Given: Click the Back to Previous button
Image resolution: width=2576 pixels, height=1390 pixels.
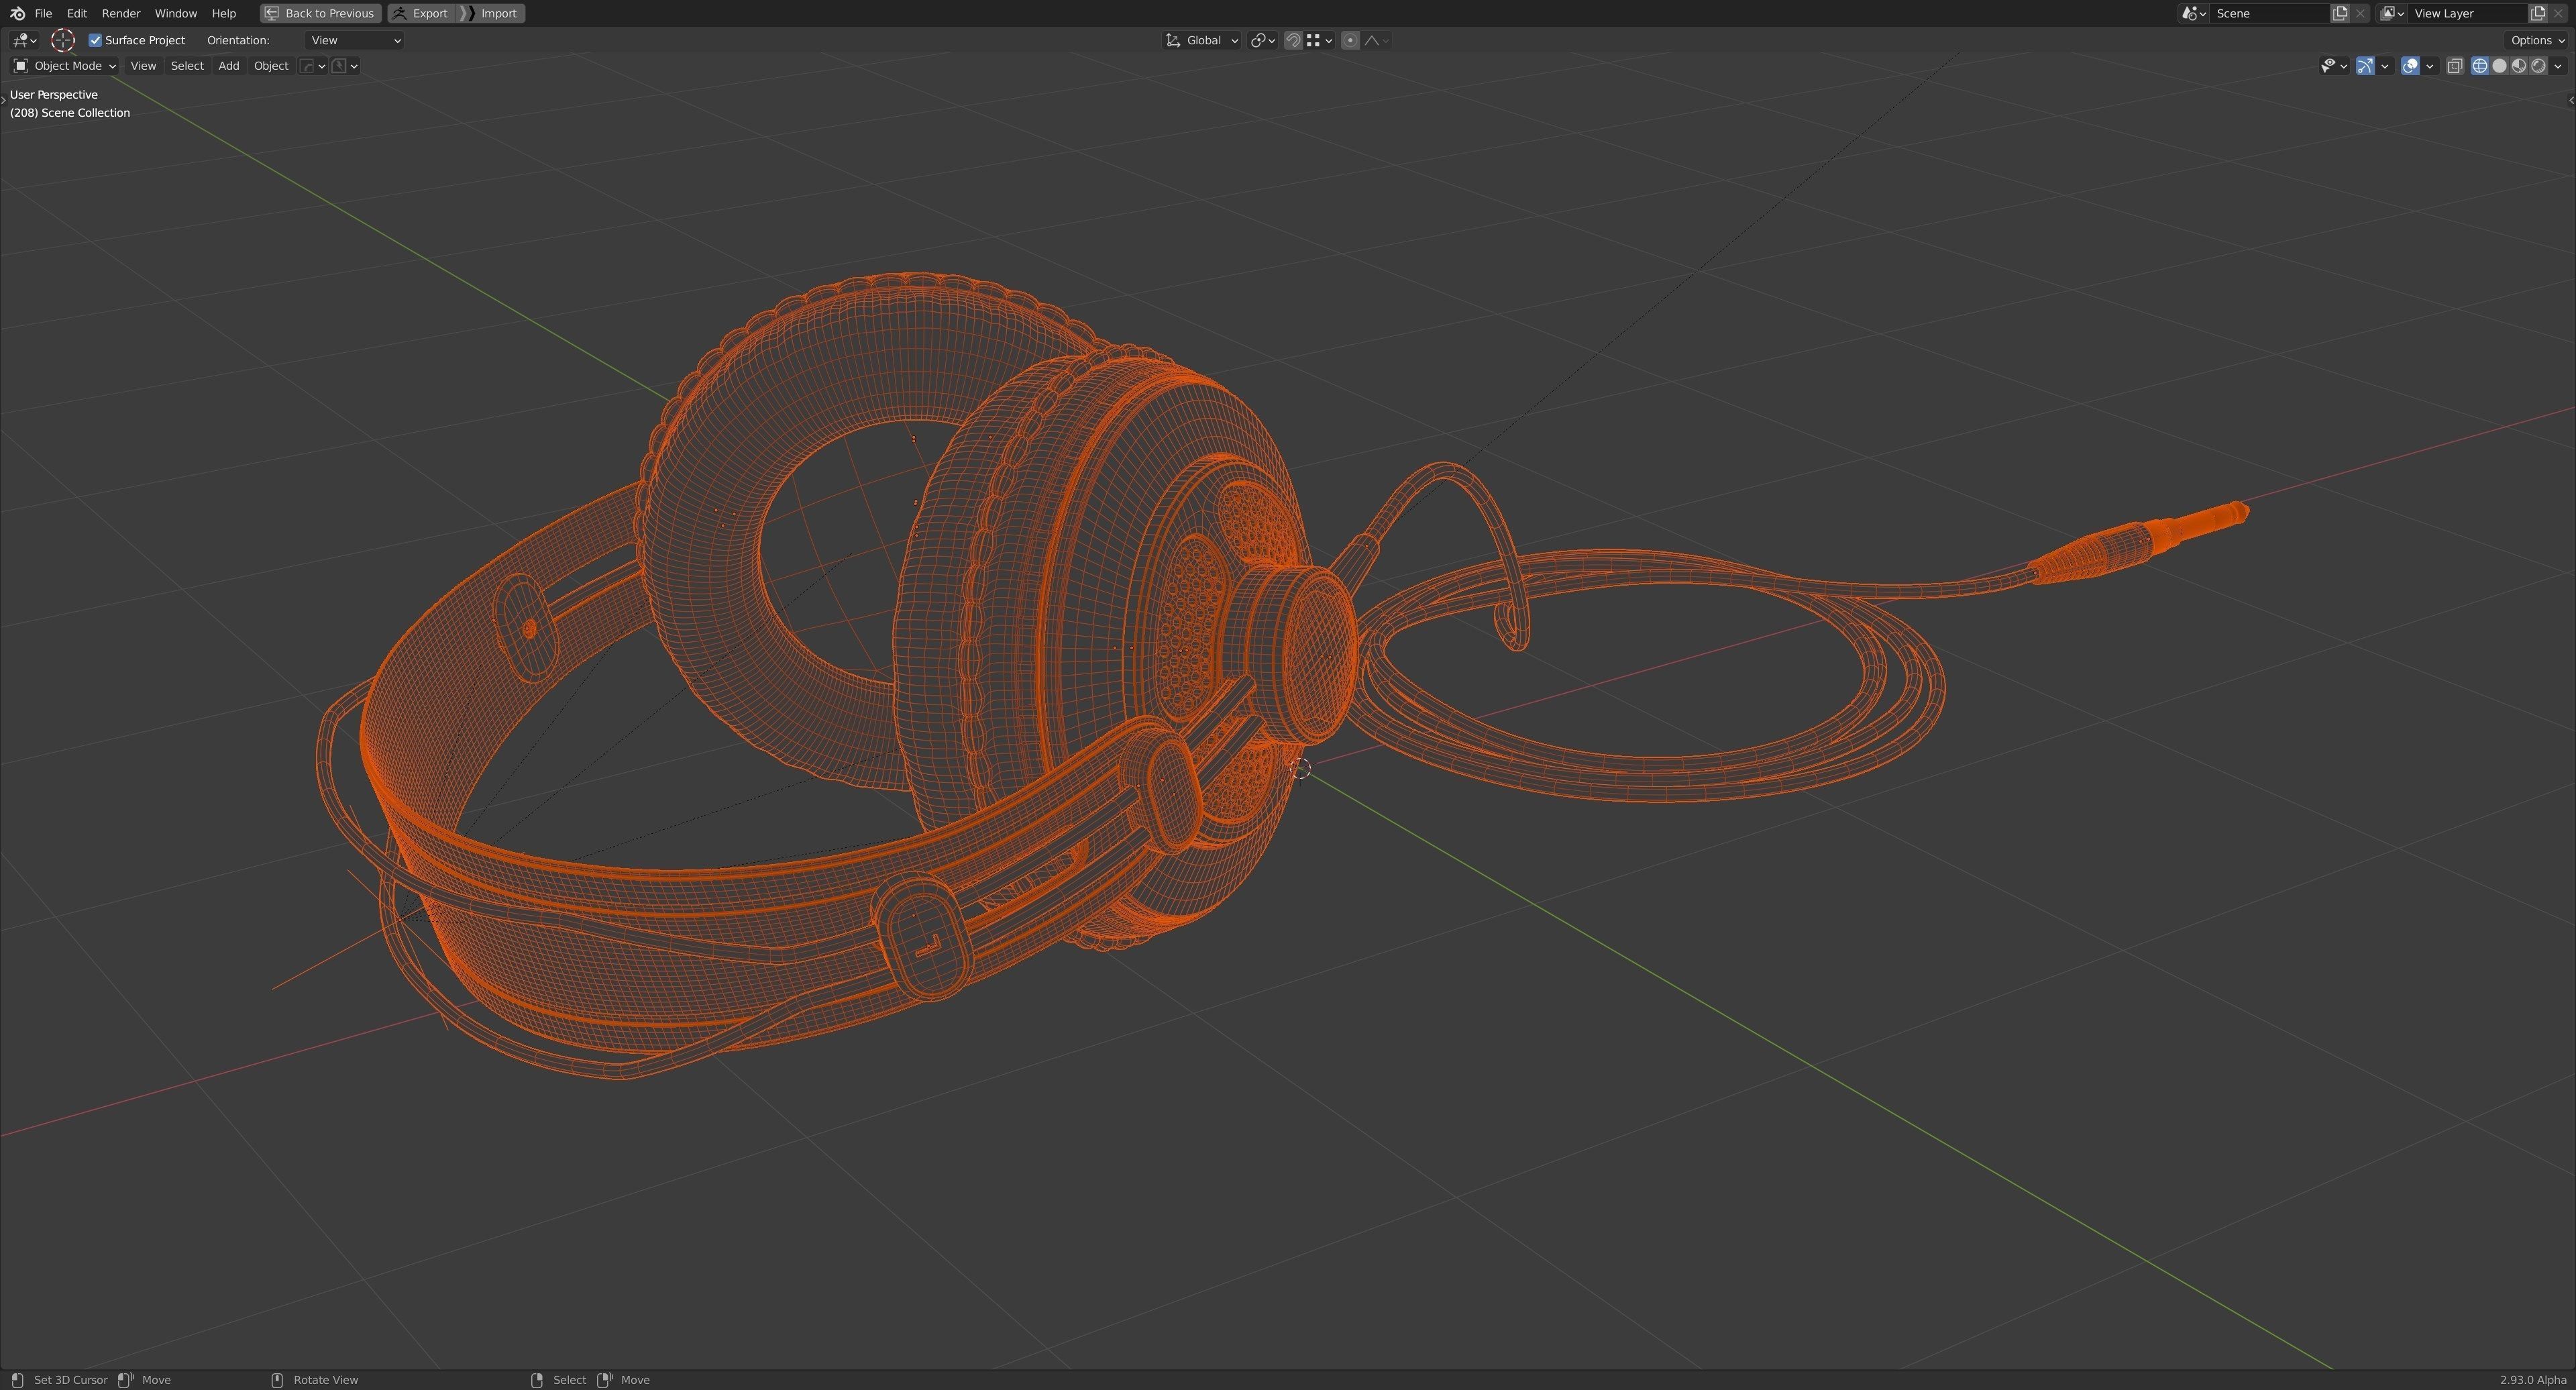Looking at the screenshot, I should click(320, 13).
